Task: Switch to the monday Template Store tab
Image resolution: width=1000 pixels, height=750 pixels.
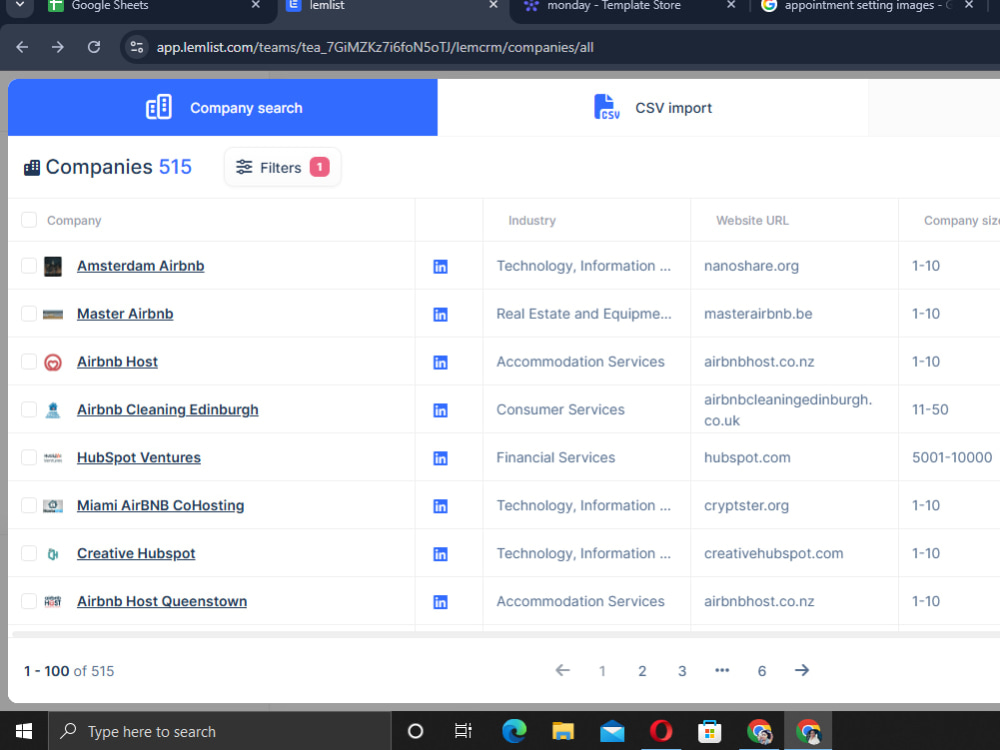Action: coord(629,8)
